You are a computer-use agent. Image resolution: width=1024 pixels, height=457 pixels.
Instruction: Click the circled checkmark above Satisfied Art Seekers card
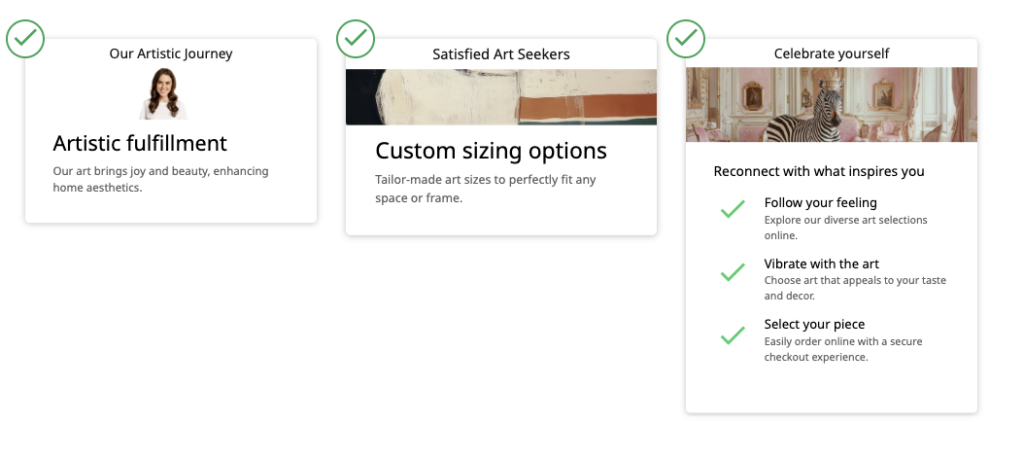pos(355,39)
